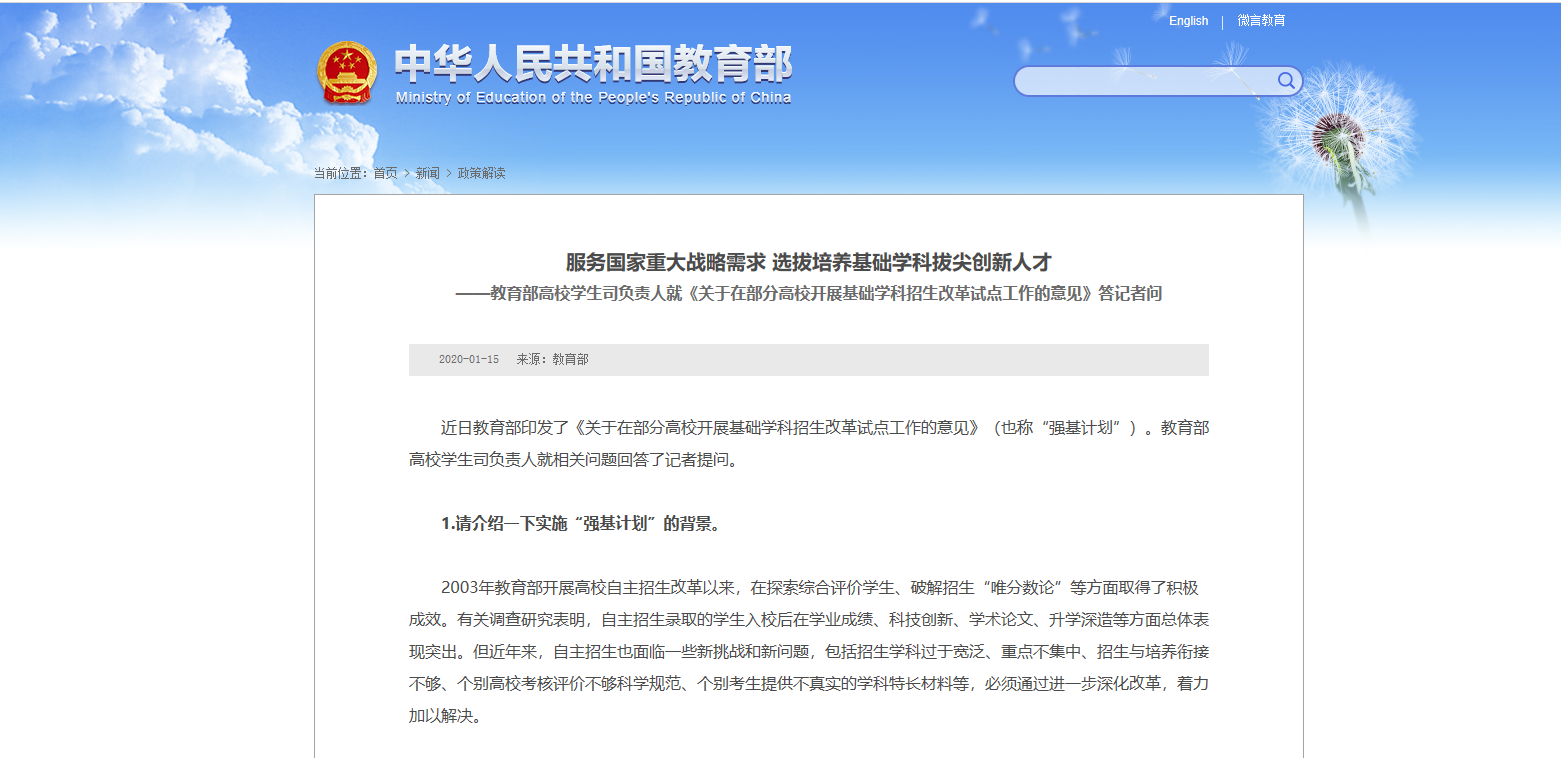Image resolution: width=1561 pixels, height=758 pixels.
Task: Open the 微言教育 link
Action: point(1261,21)
